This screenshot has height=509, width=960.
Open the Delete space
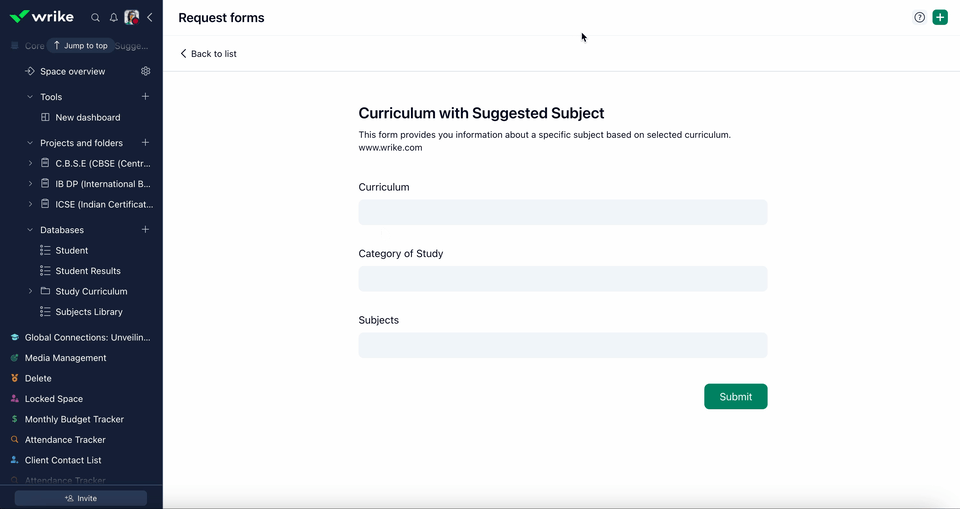click(x=38, y=379)
